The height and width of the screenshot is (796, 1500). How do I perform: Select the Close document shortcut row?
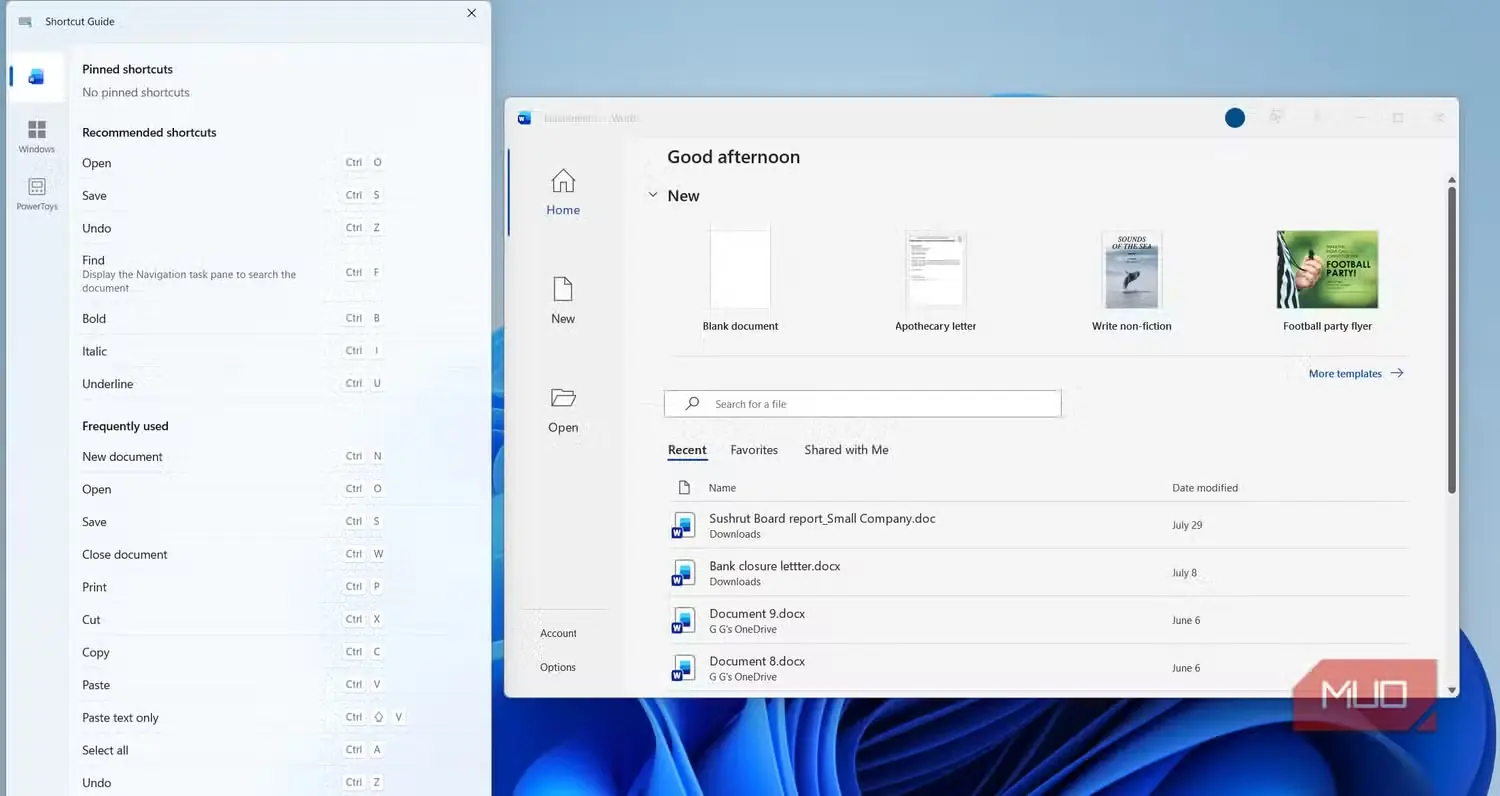tap(233, 554)
